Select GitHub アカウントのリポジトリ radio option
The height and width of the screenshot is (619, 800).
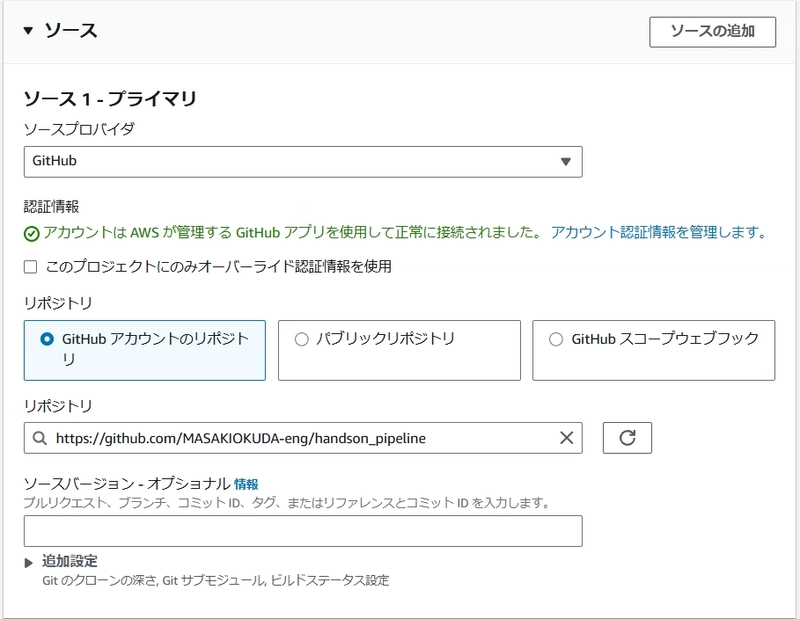47,339
